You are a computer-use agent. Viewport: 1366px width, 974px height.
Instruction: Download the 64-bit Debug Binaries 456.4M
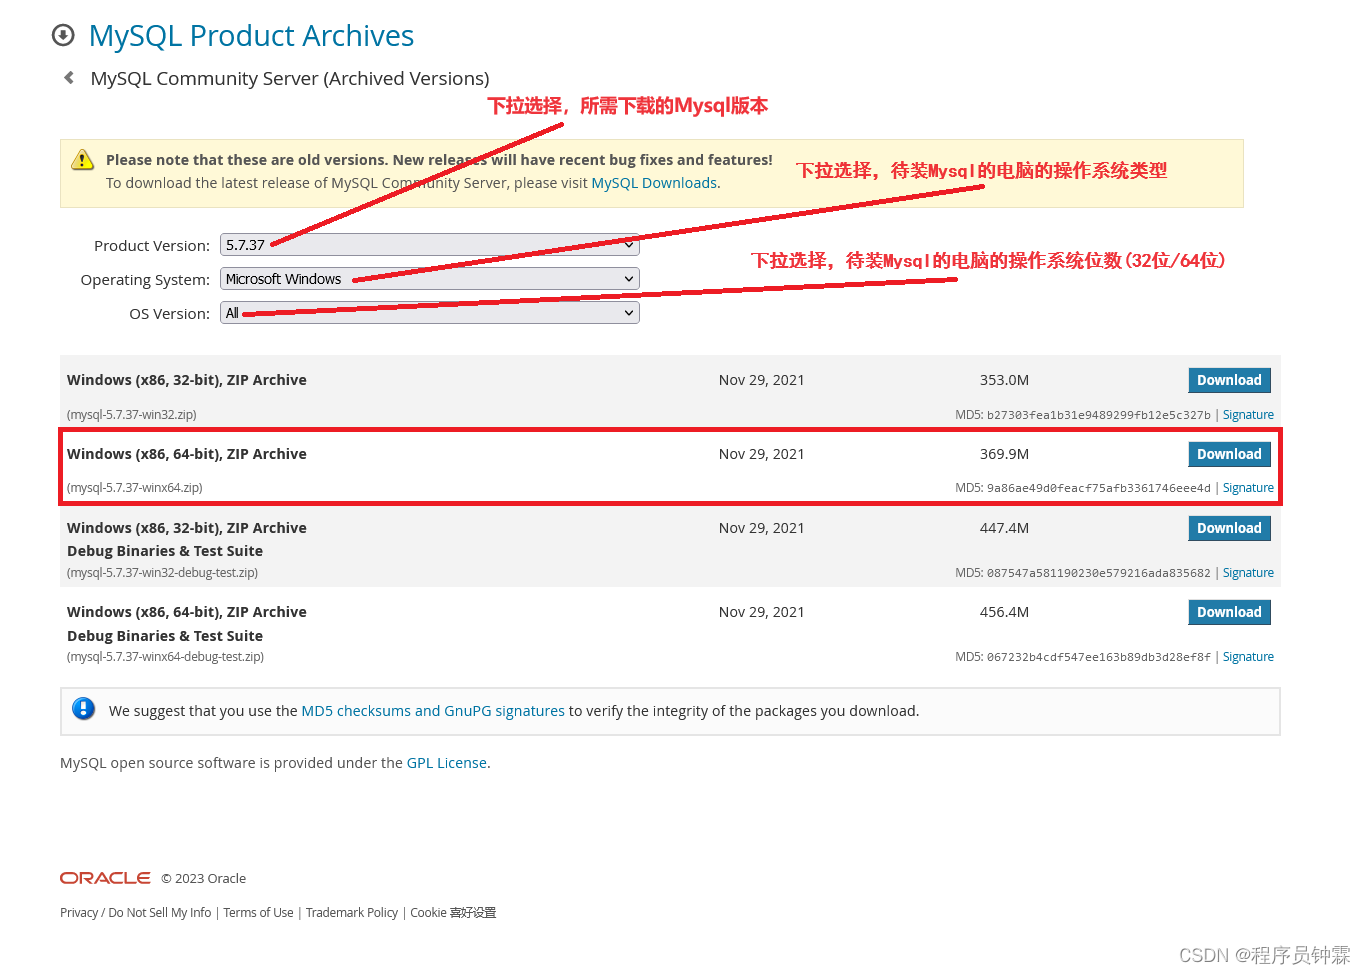point(1229,612)
